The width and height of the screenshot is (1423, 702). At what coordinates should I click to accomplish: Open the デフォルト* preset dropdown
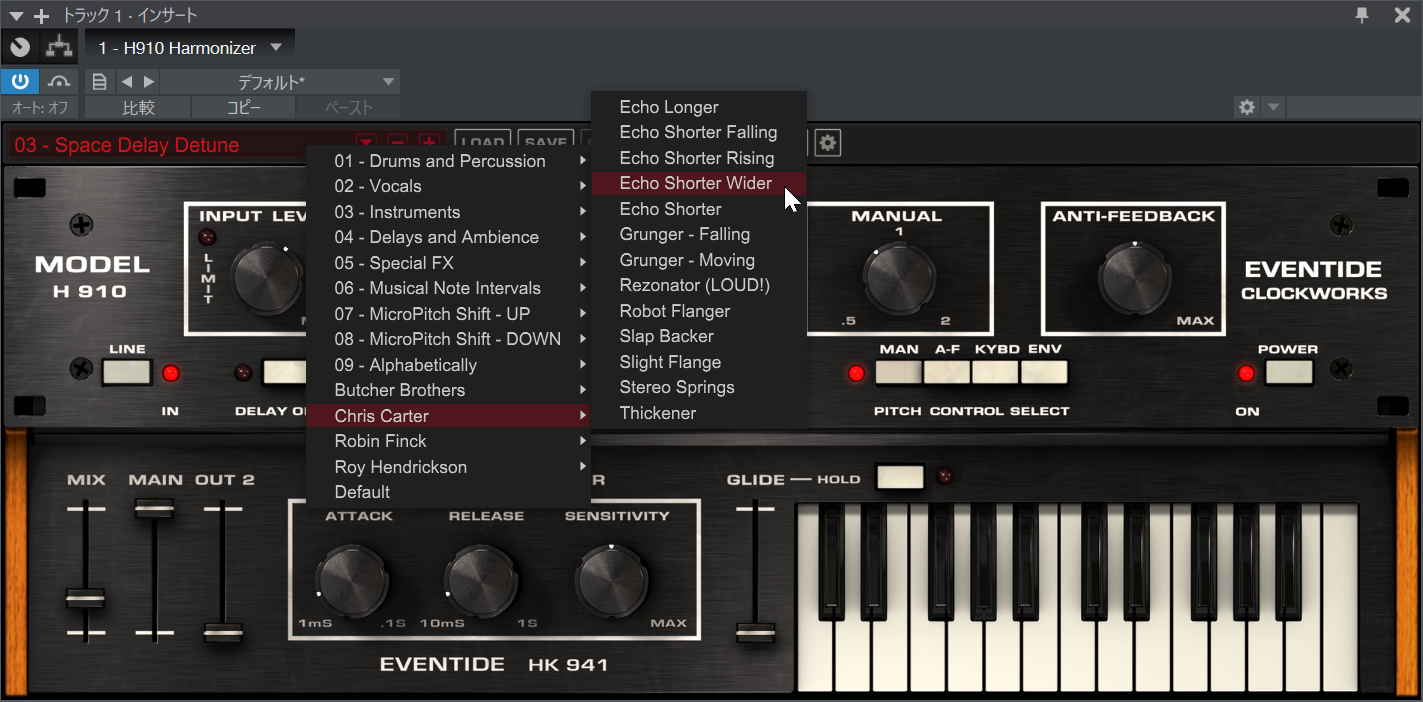(280, 82)
